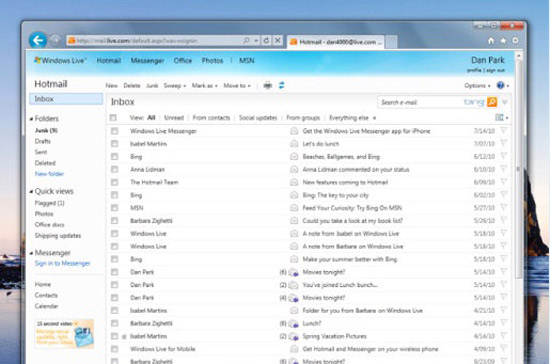This screenshot has width=550, height=364.
Task: Open the Options dropdown
Action: click(x=477, y=86)
